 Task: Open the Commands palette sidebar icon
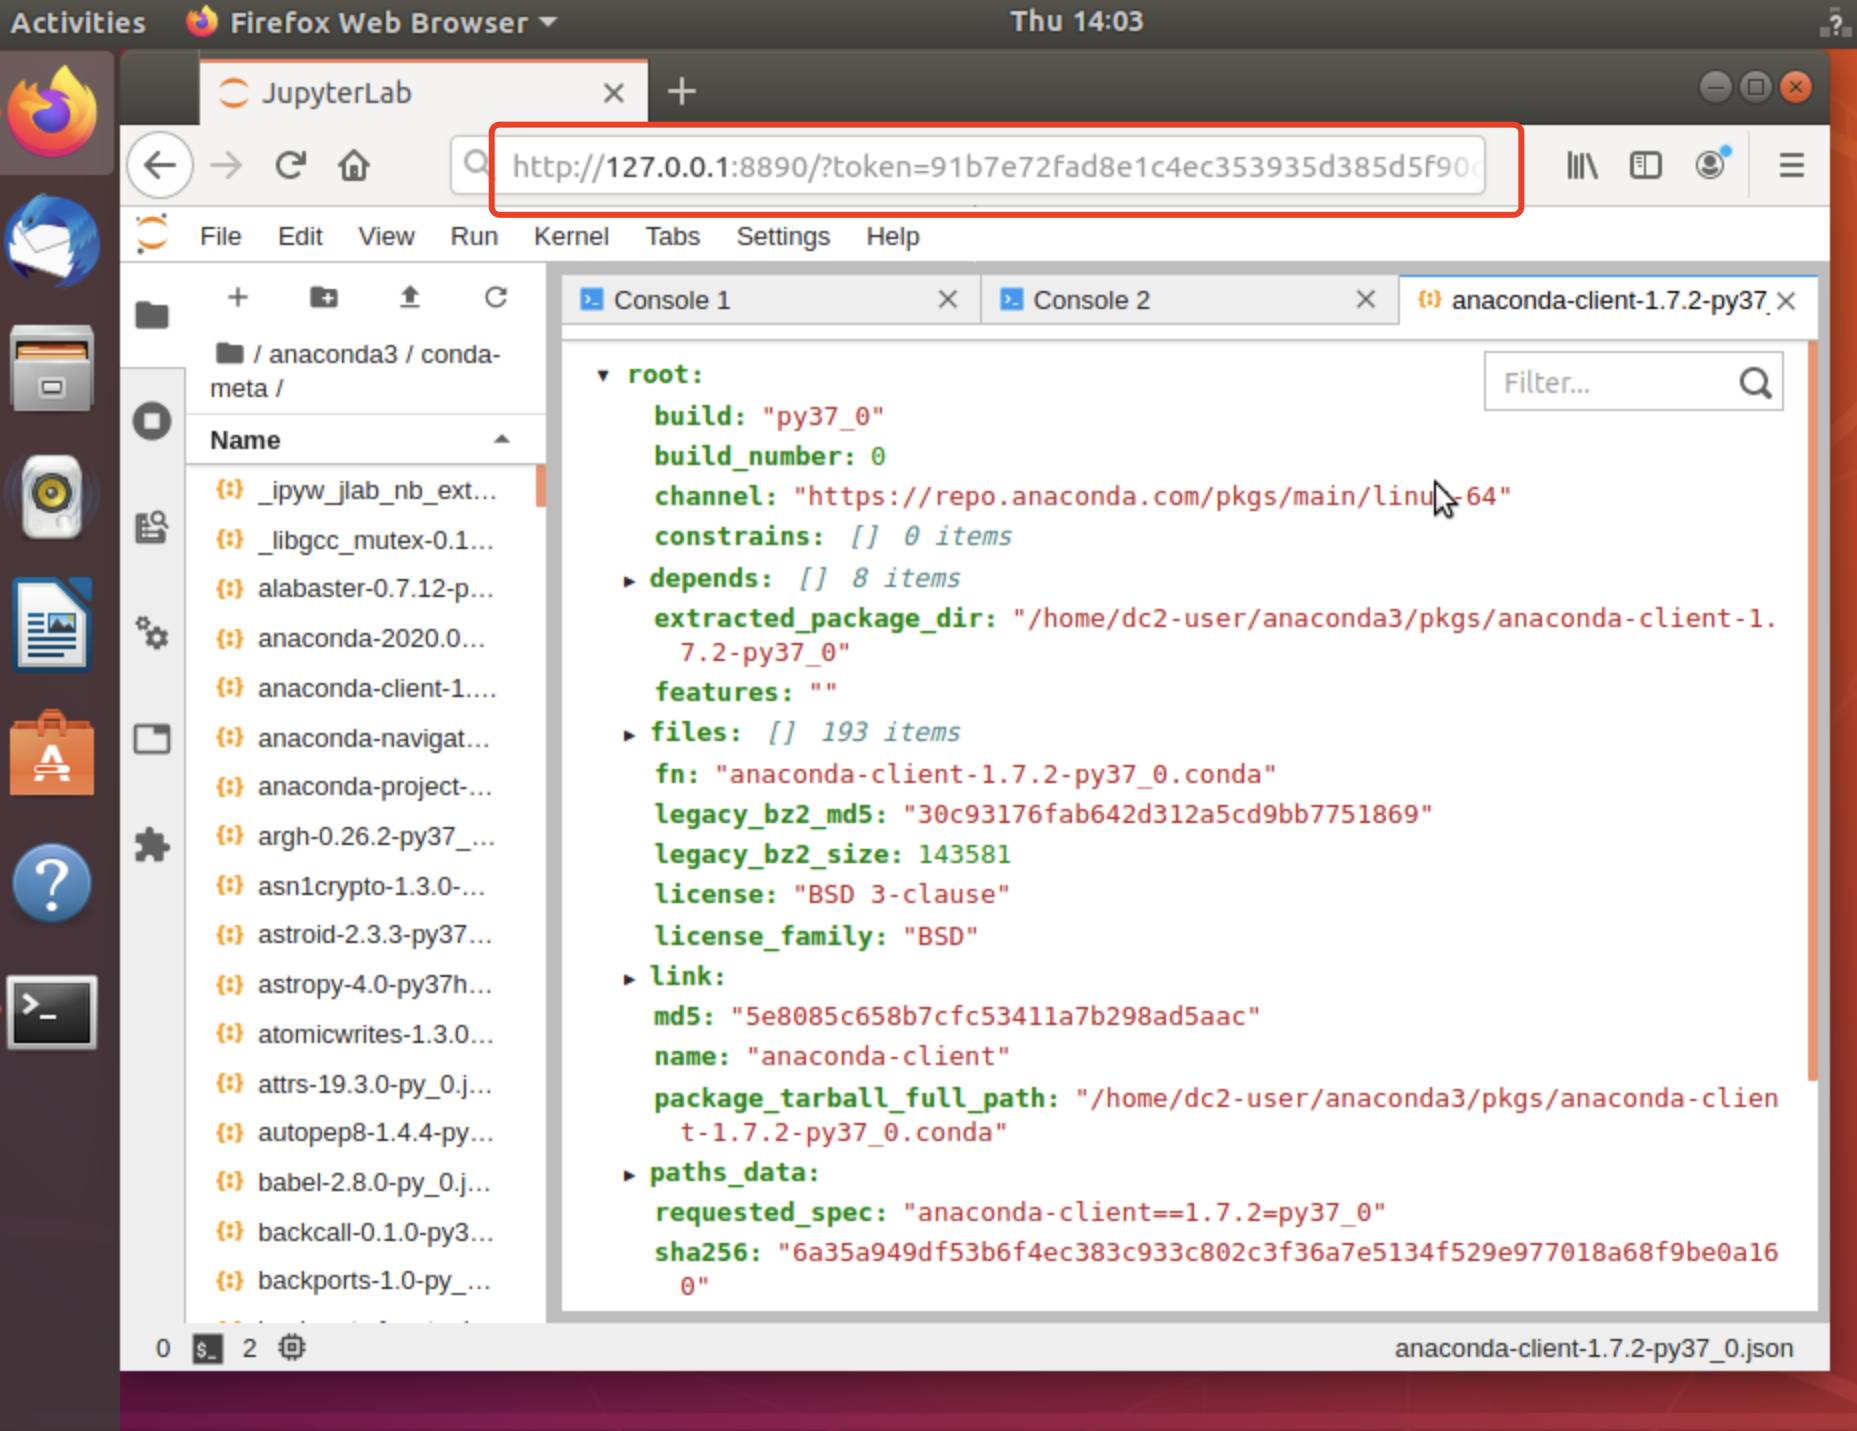[x=152, y=527]
